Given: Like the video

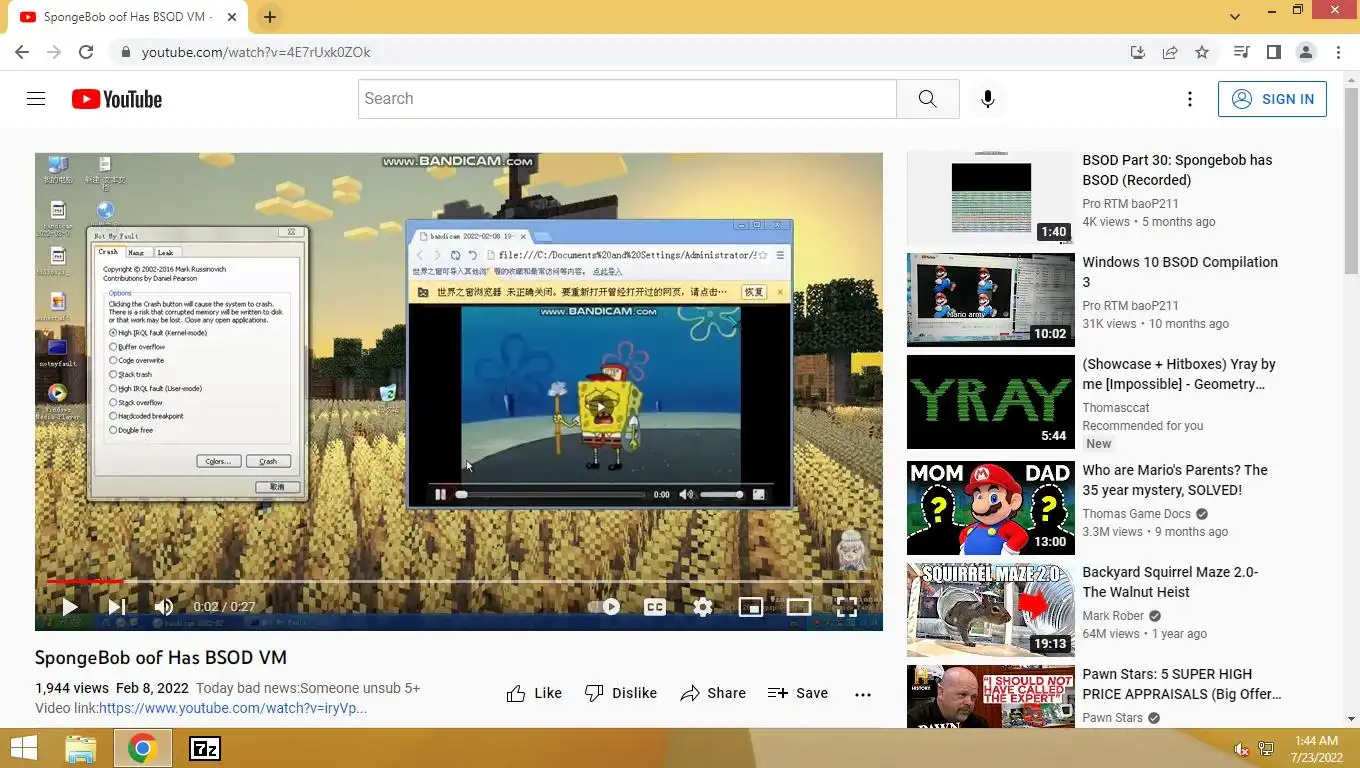Looking at the screenshot, I should click(534, 693).
